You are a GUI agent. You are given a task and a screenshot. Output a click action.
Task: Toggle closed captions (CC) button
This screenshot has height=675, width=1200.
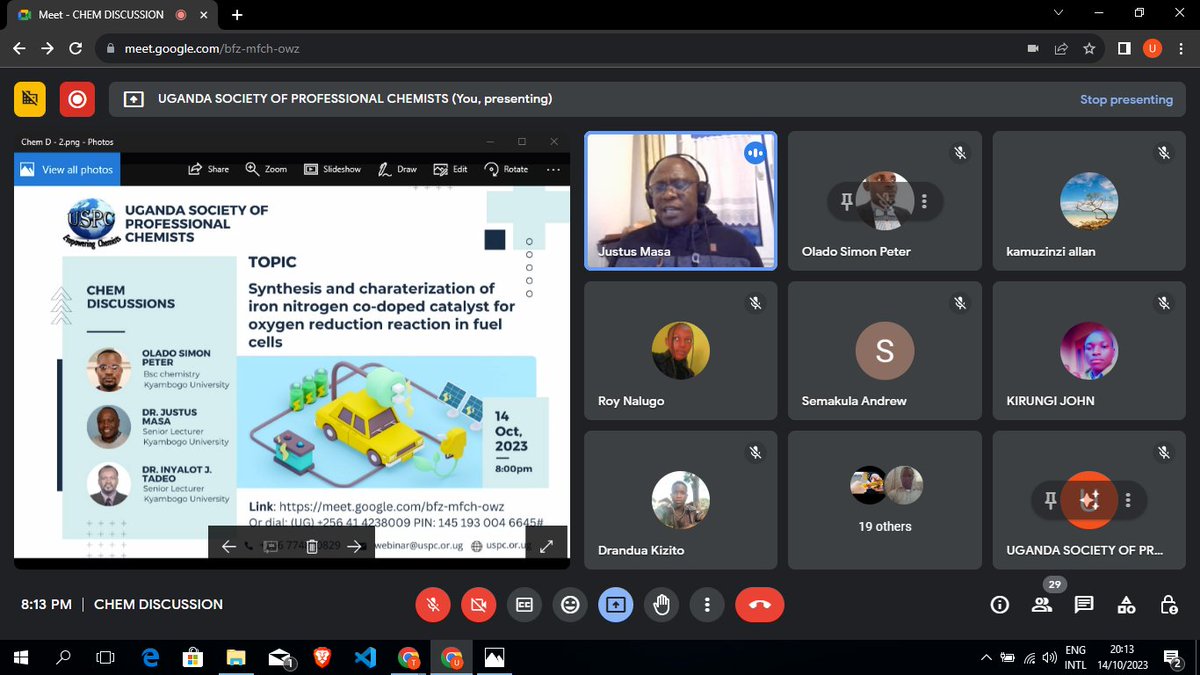[x=524, y=604]
